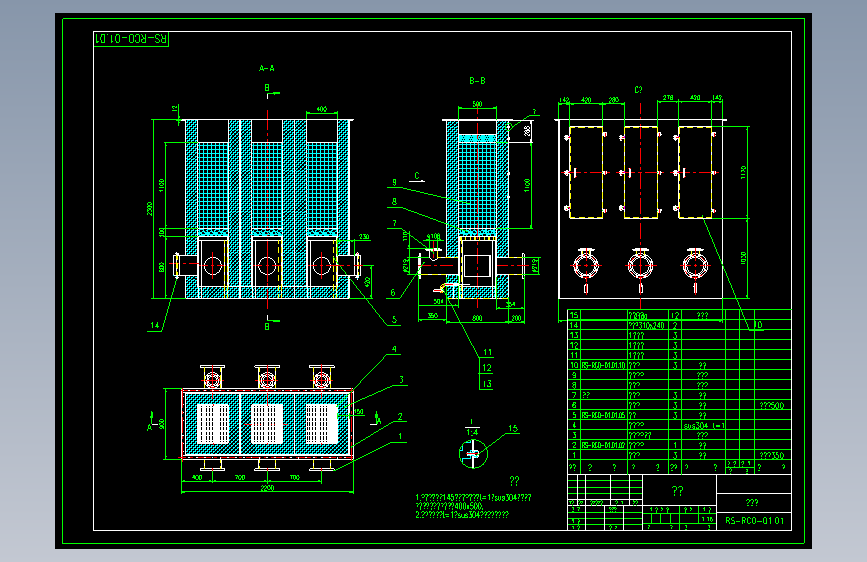867x562 pixels.
Task: Click drawing code cell in parts list row 5
Action: [604, 415]
